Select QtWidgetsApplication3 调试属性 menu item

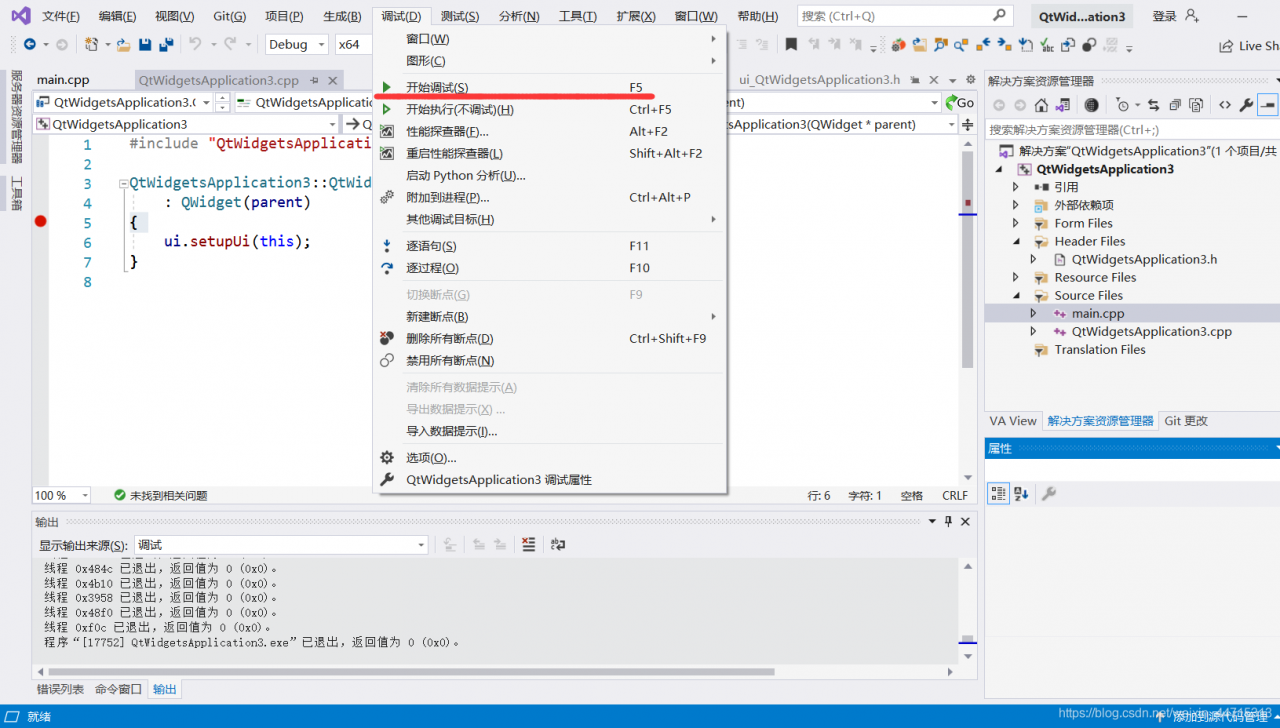click(x=549, y=479)
